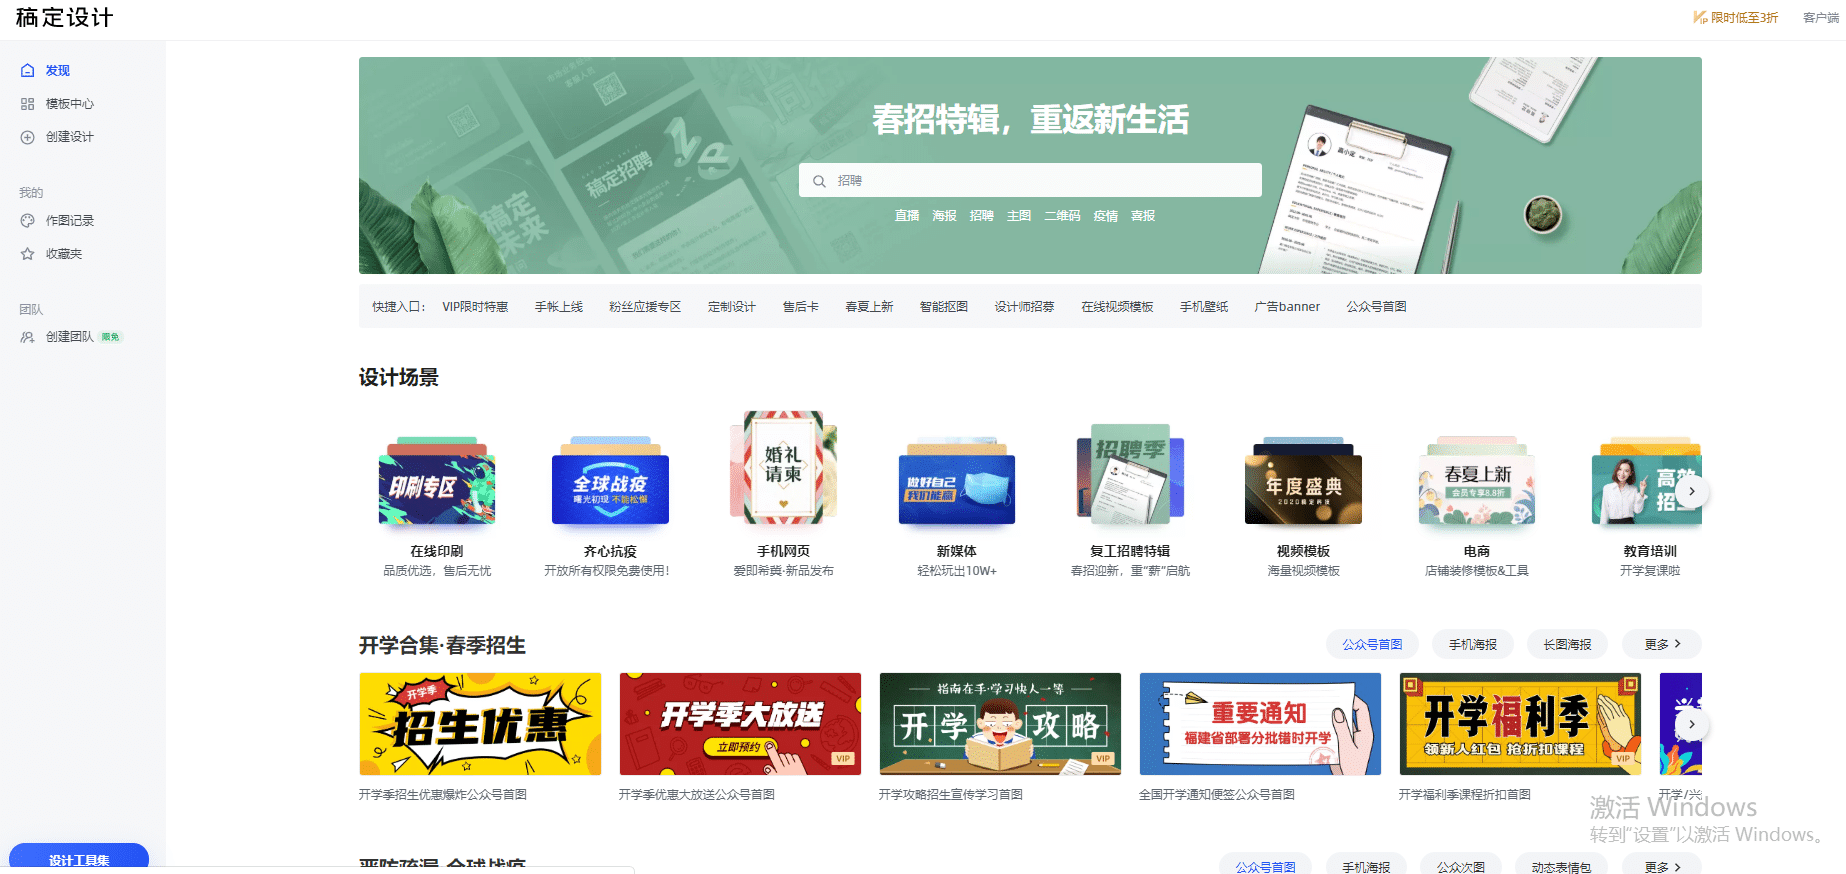
Task: Open 智能抠图 quick link
Action: click(x=944, y=307)
